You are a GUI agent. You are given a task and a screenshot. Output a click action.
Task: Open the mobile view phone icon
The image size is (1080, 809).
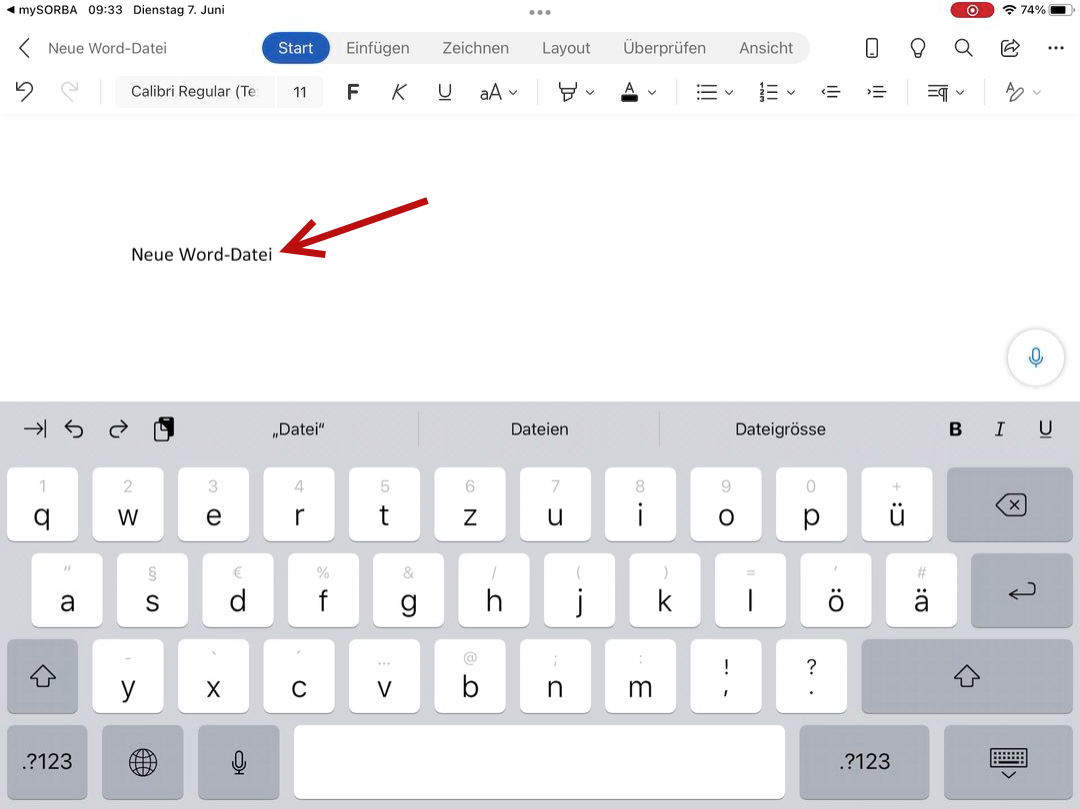click(871, 48)
